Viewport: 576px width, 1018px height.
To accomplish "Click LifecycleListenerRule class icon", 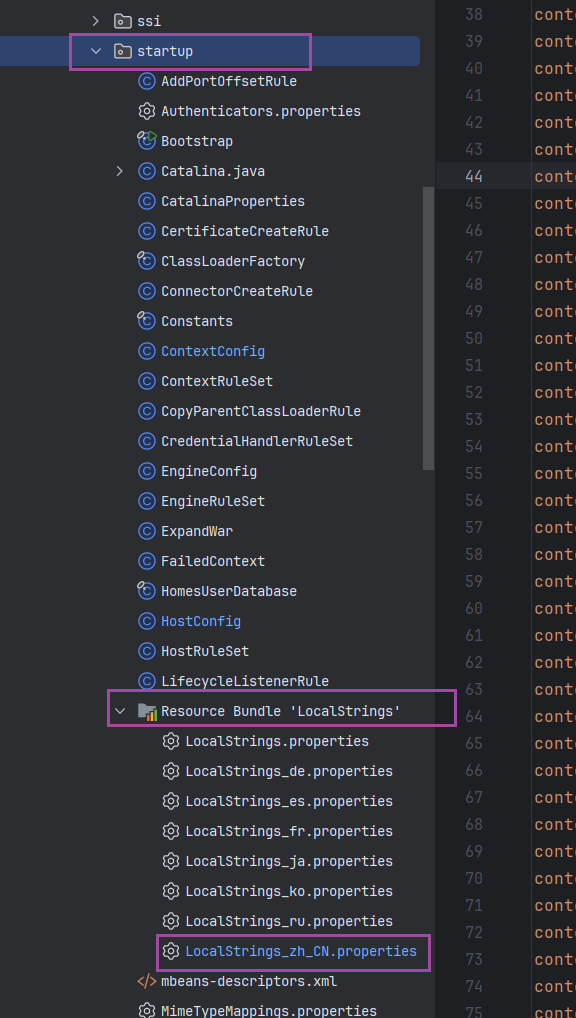I will coord(147,681).
